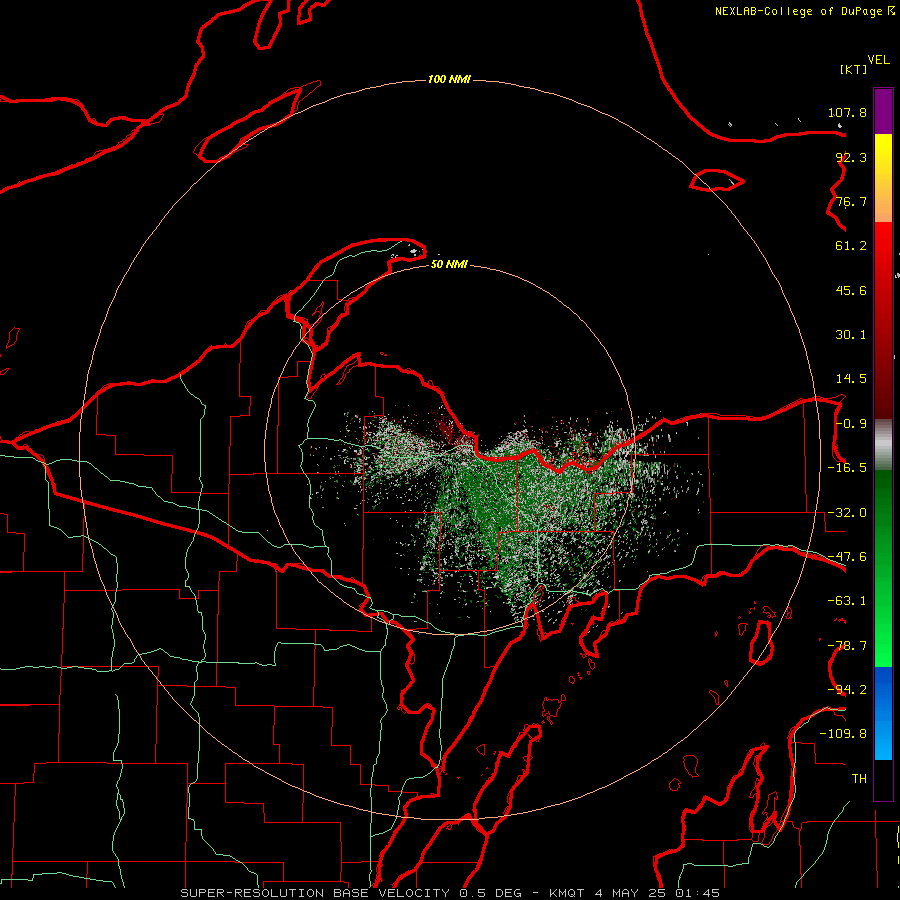Click the small red outbound velocity patch
The height and width of the screenshot is (900, 900).
click(448, 428)
